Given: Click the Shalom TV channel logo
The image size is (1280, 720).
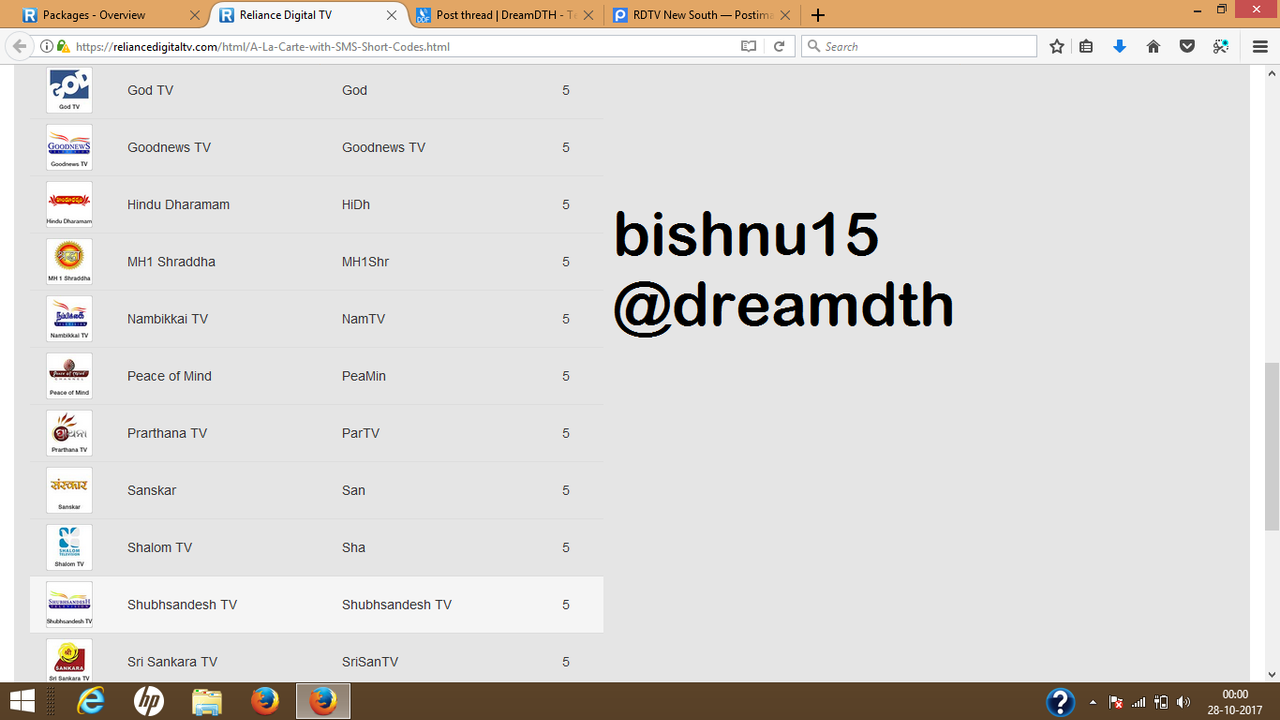Looking at the screenshot, I should pyautogui.click(x=69, y=547).
